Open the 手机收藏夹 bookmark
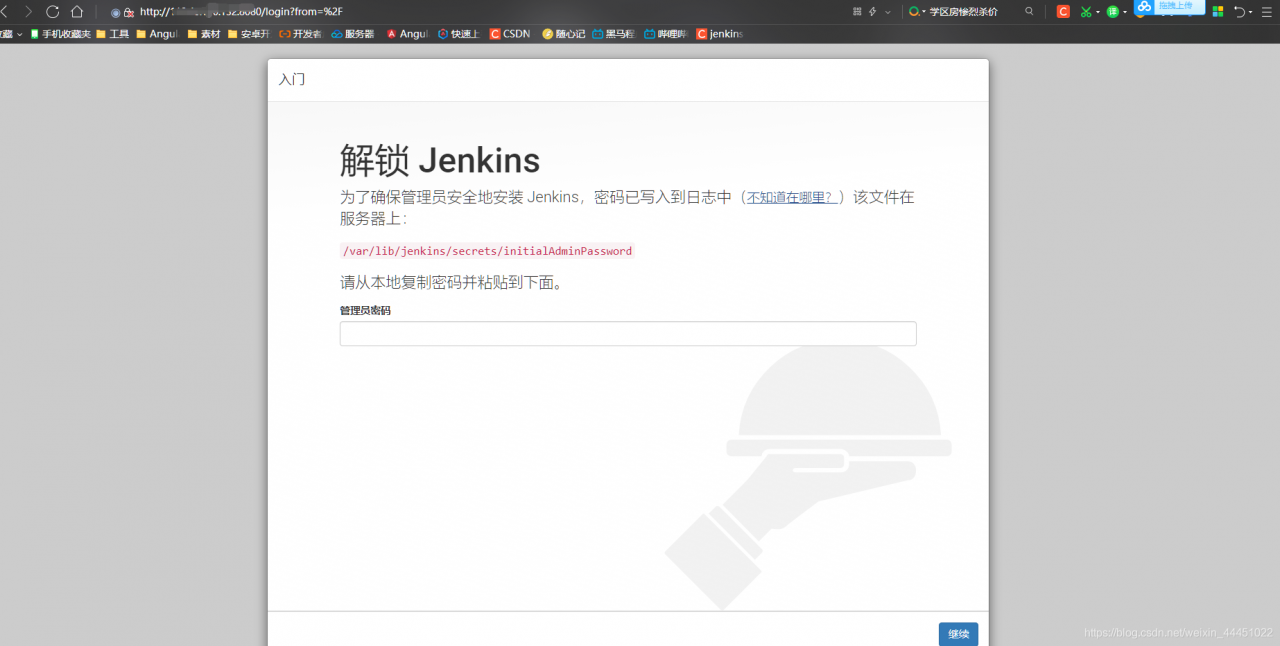 [61, 34]
